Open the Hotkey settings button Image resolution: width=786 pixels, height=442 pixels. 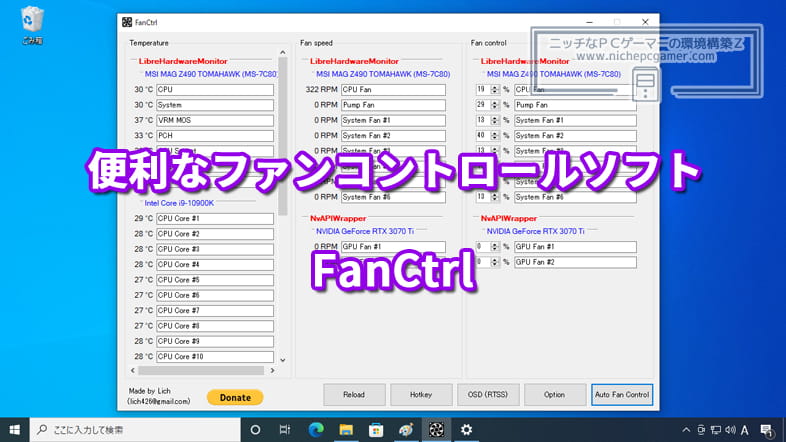click(x=421, y=395)
